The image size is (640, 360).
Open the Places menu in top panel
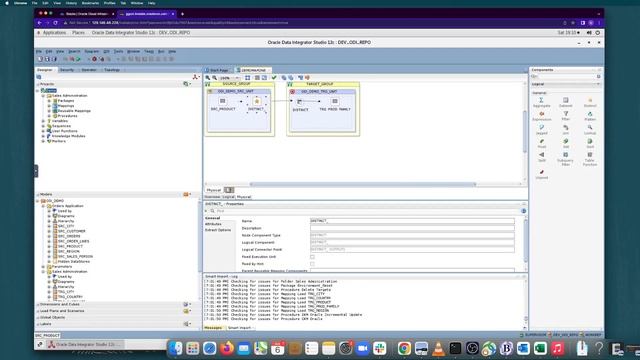tap(78, 33)
